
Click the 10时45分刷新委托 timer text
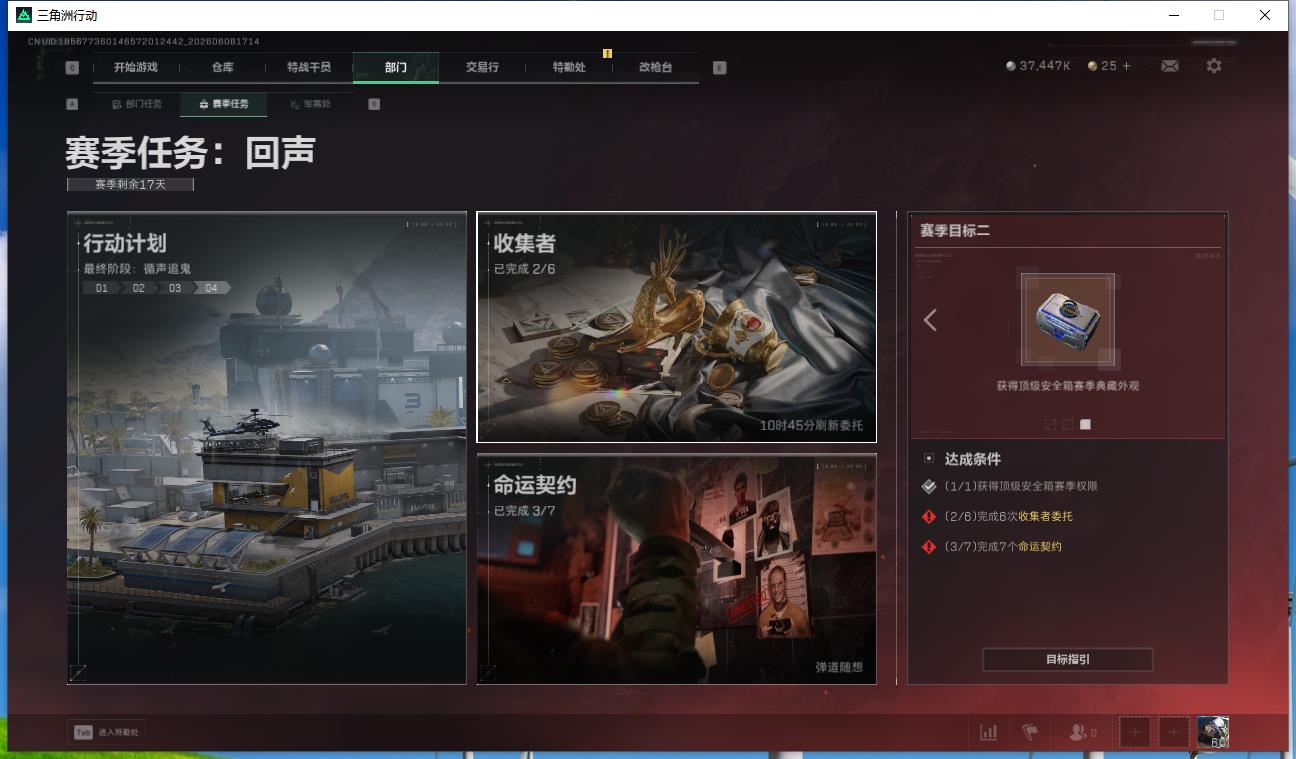pyautogui.click(x=811, y=425)
